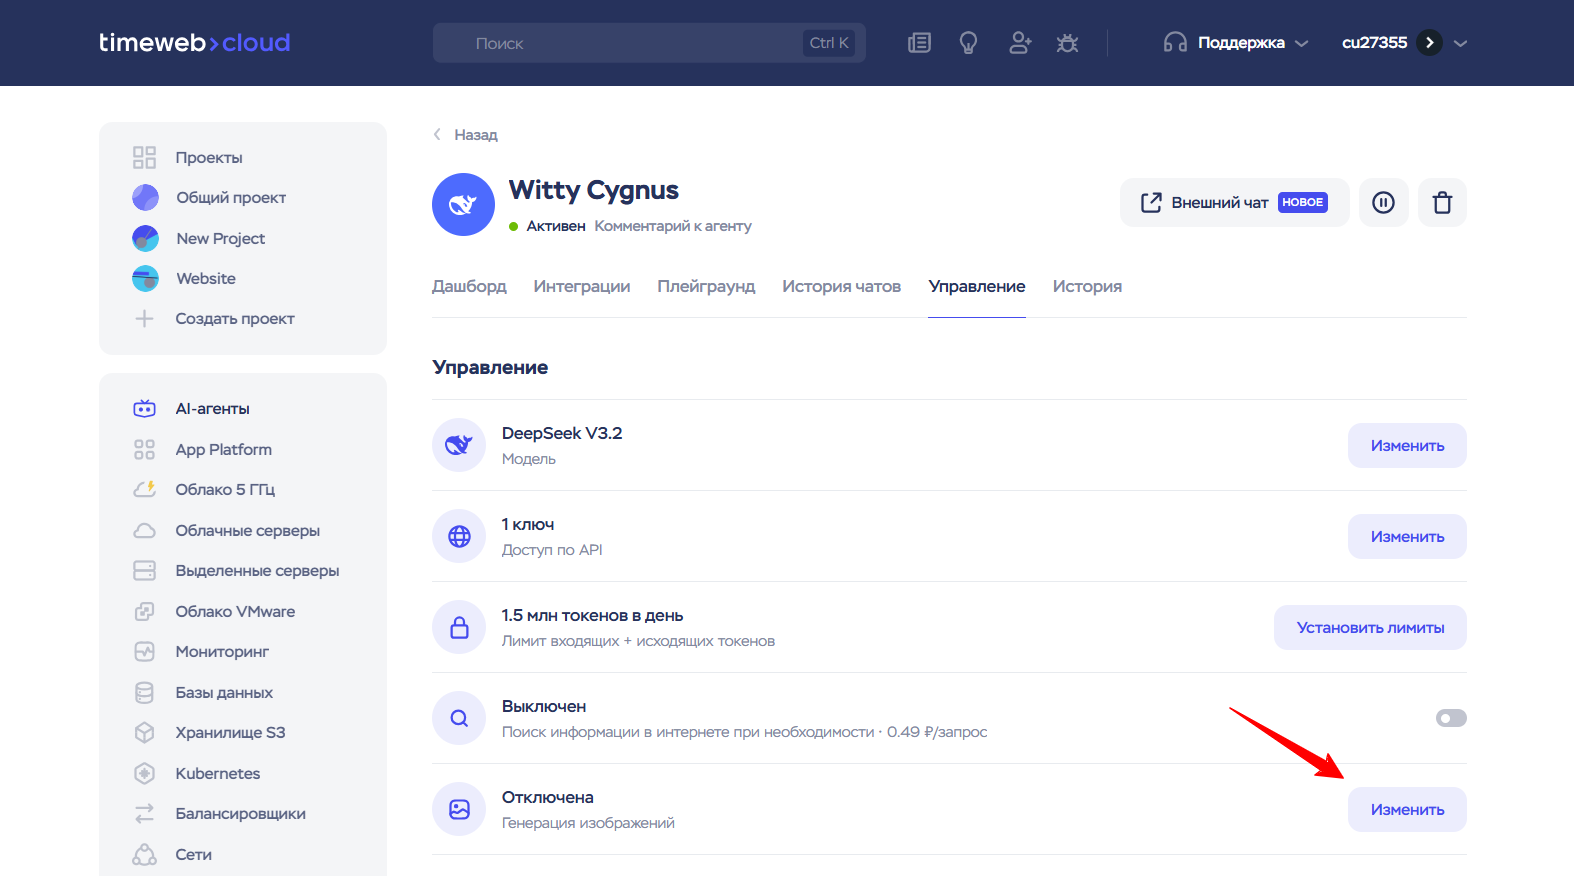
Task: Click the Сети network icon
Action: point(145,854)
